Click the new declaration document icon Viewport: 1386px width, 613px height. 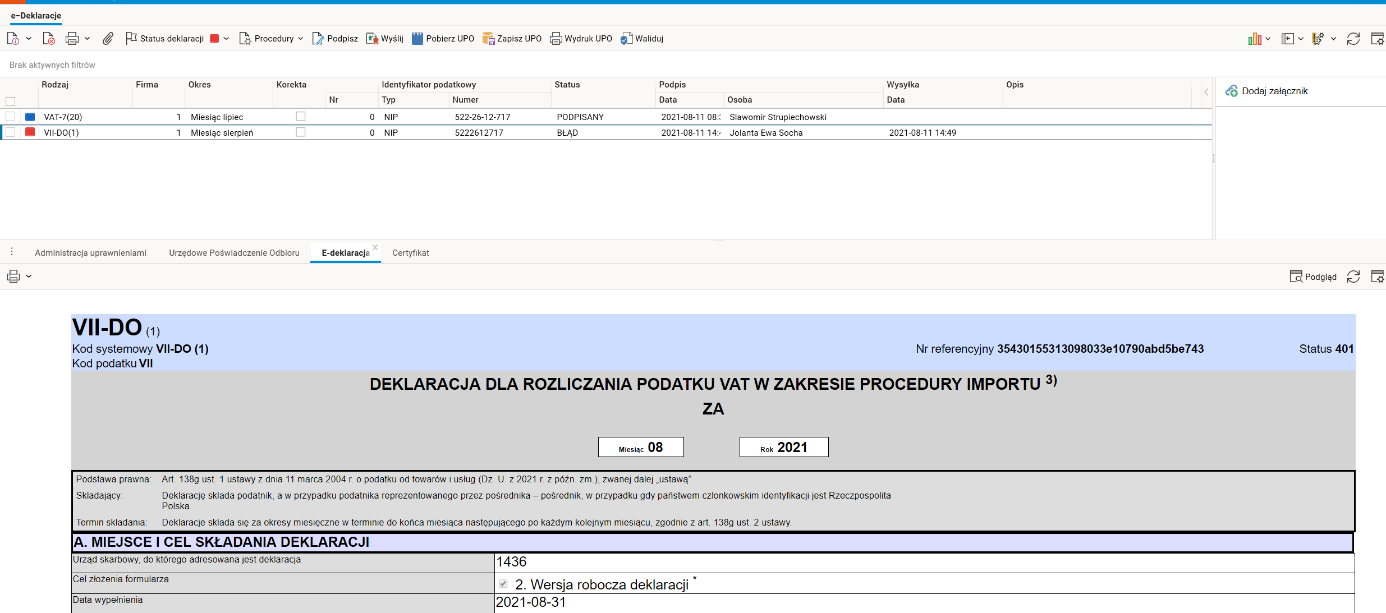(13, 38)
